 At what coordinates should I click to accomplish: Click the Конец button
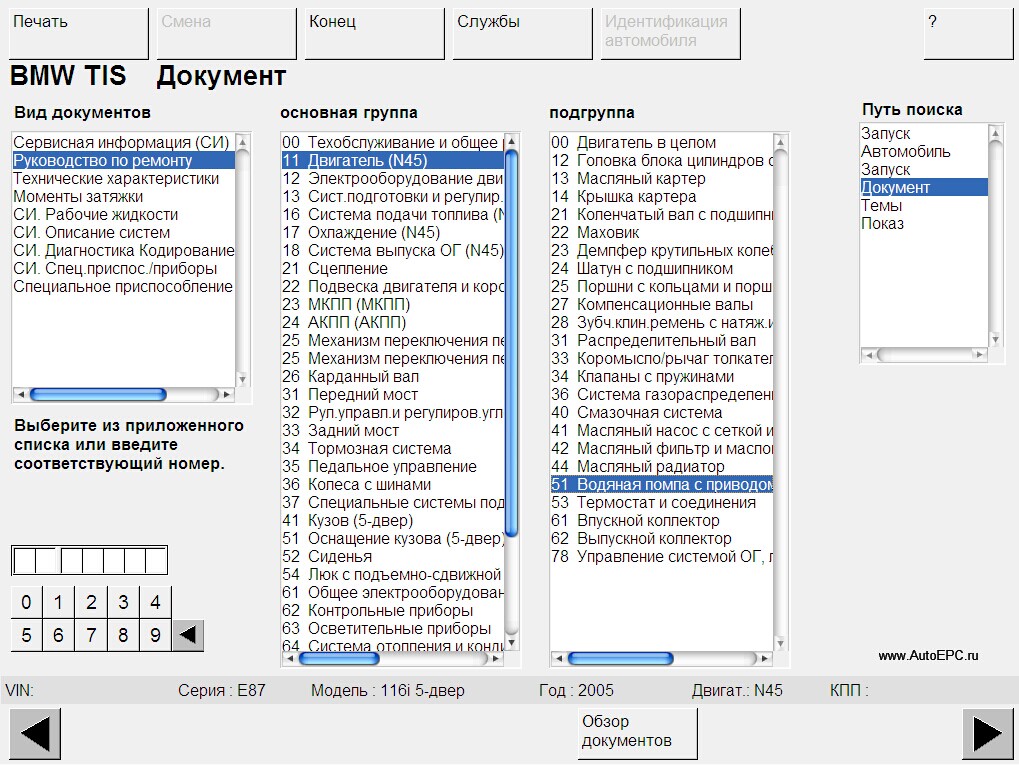374,33
